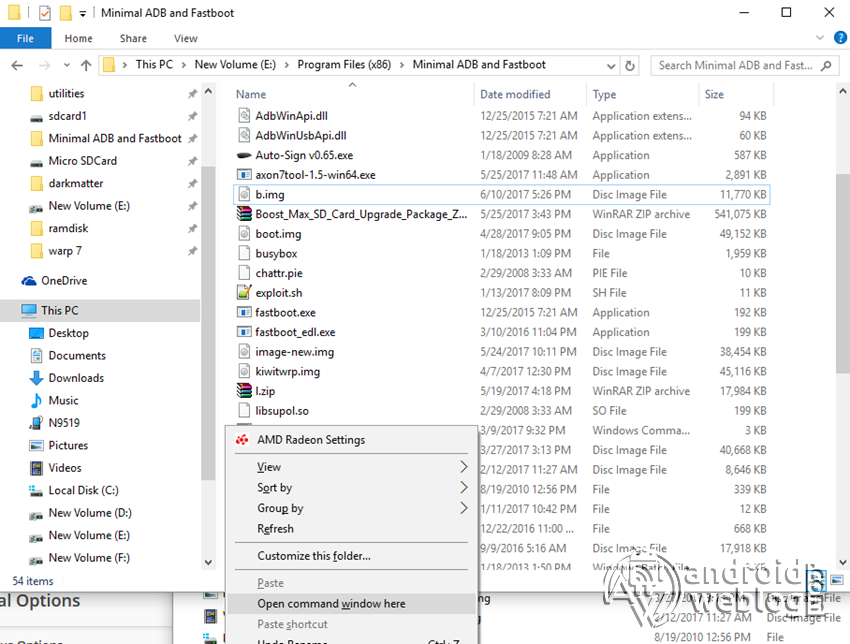The width and height of the screenshot is (850, 644).
Task: Go up one folder with Up arrow
Action: [x=86, y=65]
